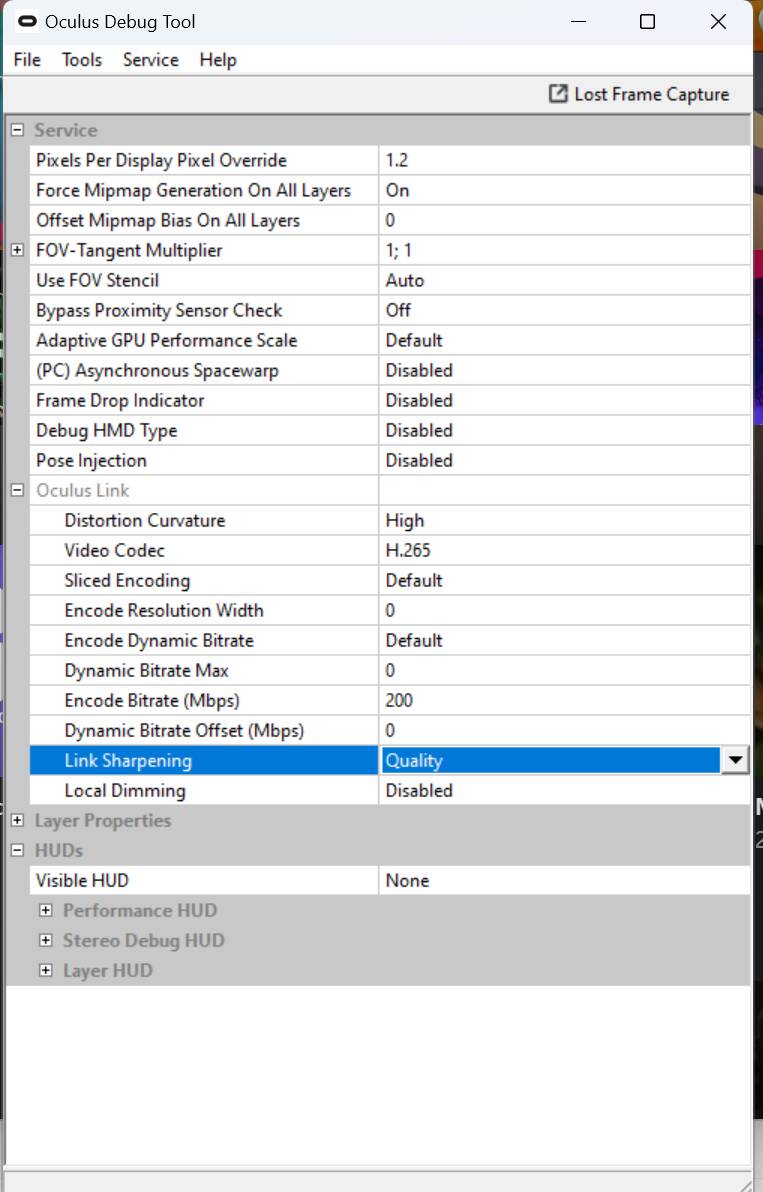Screen dimensions: 763x1192
Task: Collapse the Oculus Link group
Action: click(x=17, y=490)
